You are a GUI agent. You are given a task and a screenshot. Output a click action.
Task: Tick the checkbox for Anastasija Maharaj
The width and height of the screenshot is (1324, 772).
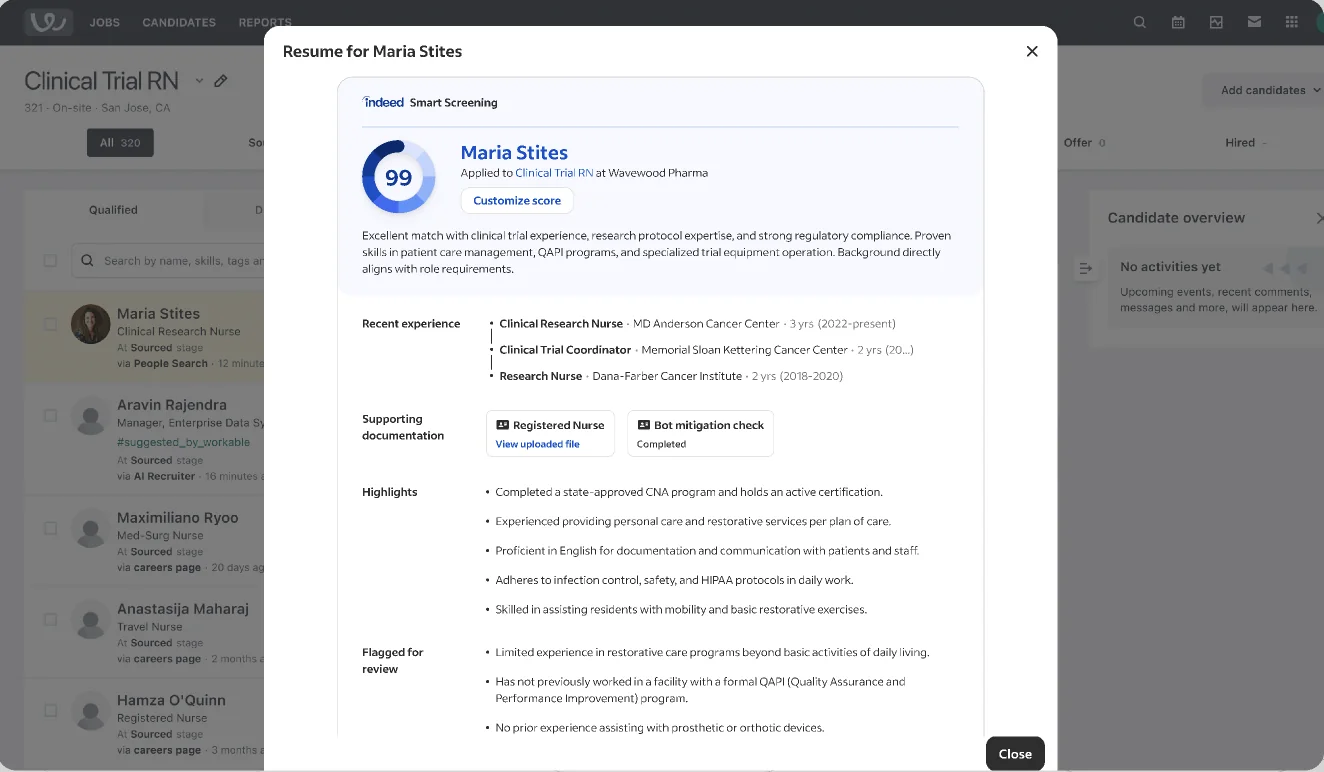pyautogui.click(x=50, y=620)
